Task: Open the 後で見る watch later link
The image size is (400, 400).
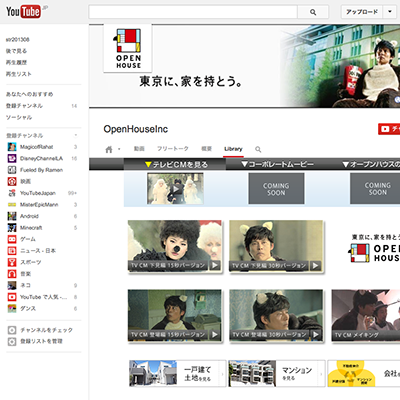Action: (x=16, y=51)
